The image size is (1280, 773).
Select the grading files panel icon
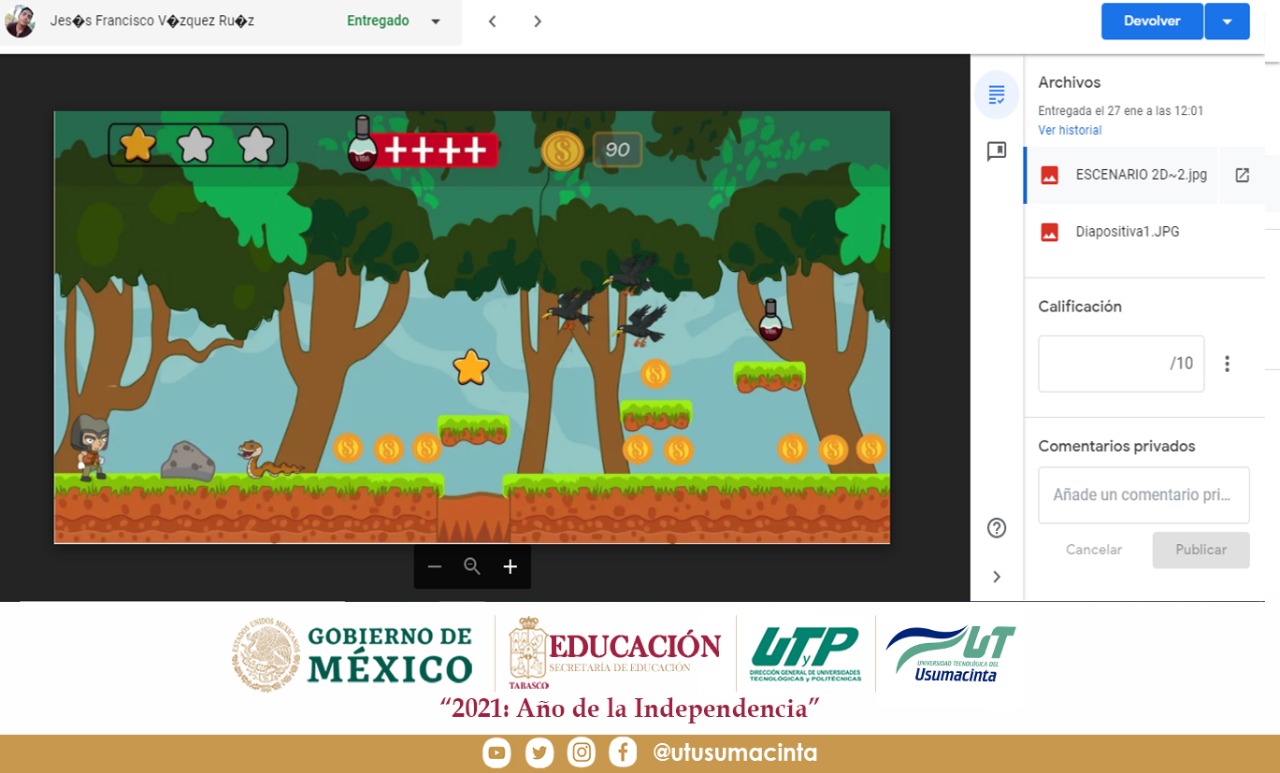click(x=996, y=95)
